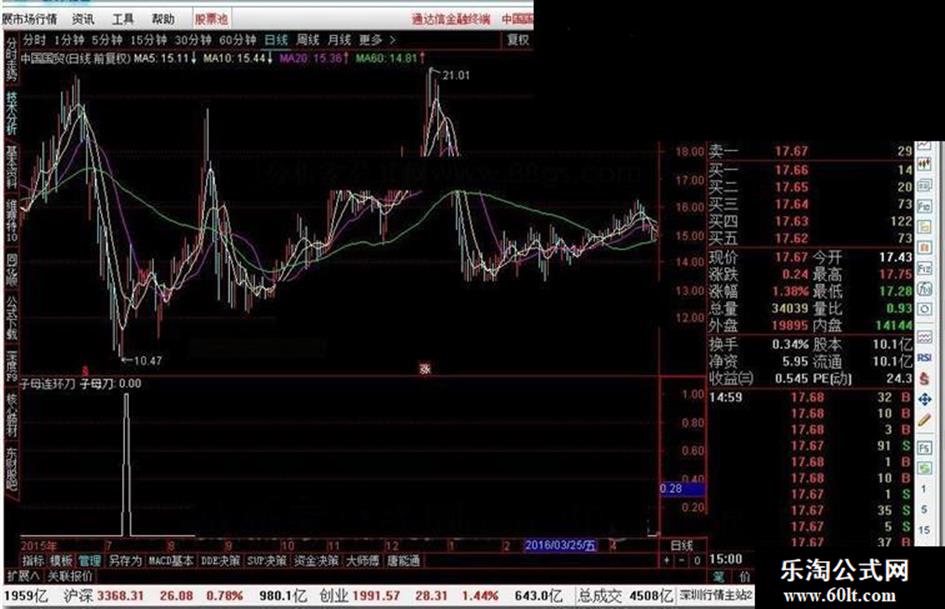
Task: Click the FS icon in right toolbar
Action: [x=923, y=447]
